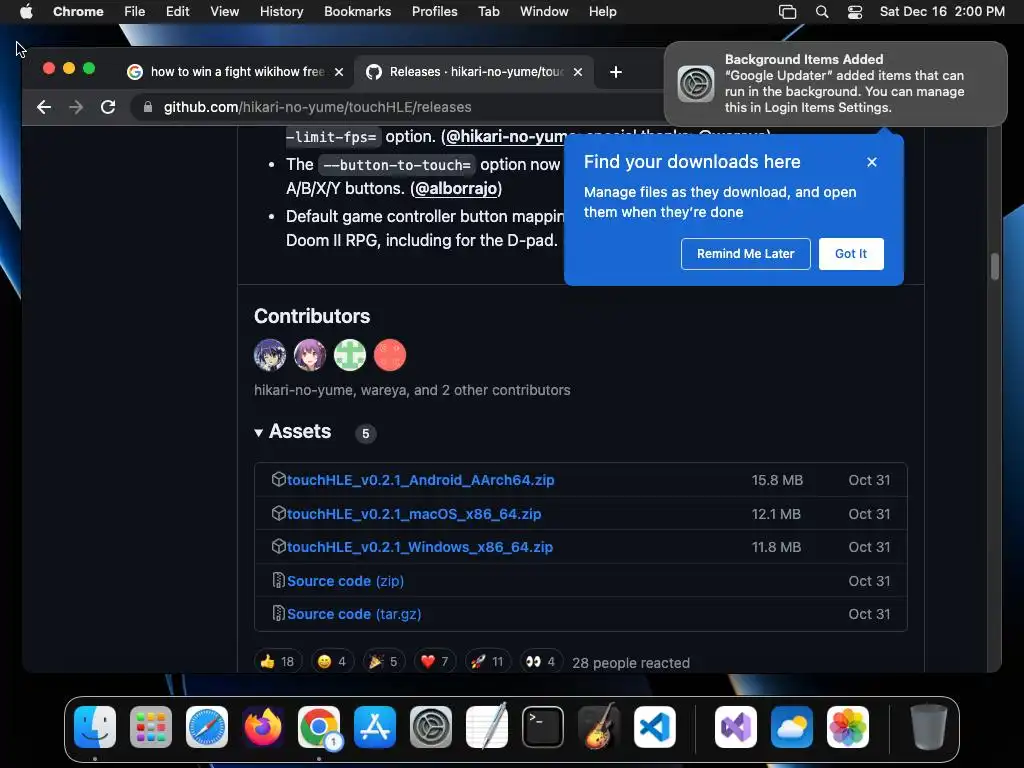Click Remind Me Later

click(x=746, y=254)
